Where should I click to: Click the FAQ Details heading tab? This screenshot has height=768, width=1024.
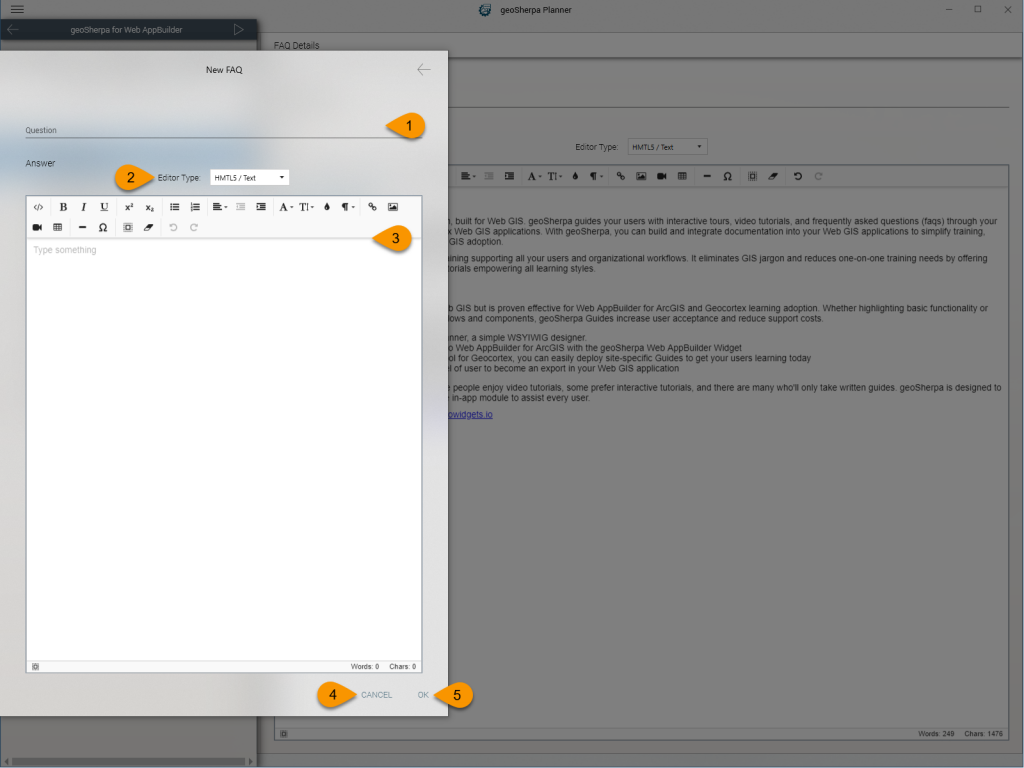tap(296, 45)
